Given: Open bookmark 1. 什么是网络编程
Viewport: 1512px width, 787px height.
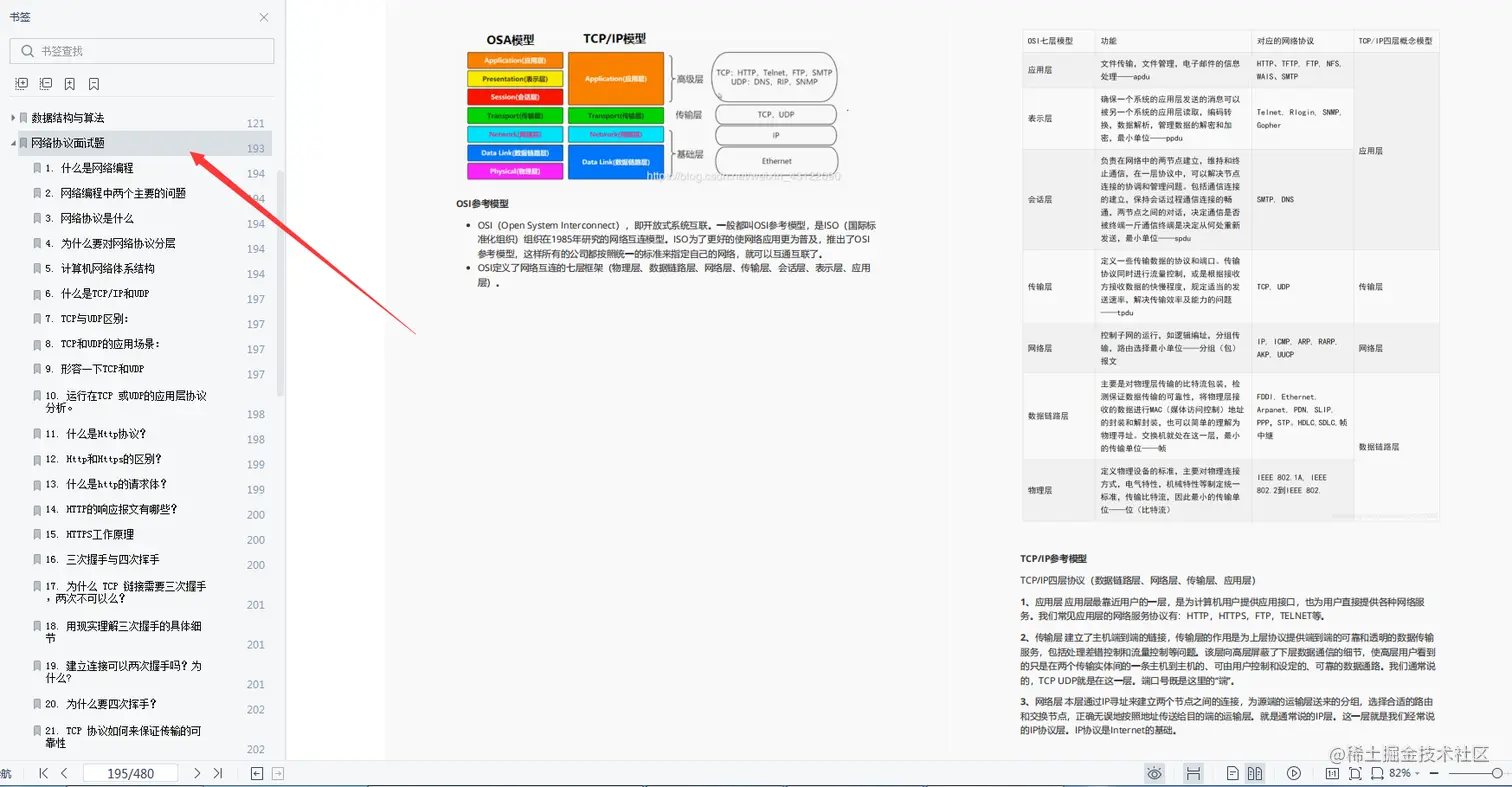Looking at the screenshot, I should pyautogui.click(x=89, y=168).
